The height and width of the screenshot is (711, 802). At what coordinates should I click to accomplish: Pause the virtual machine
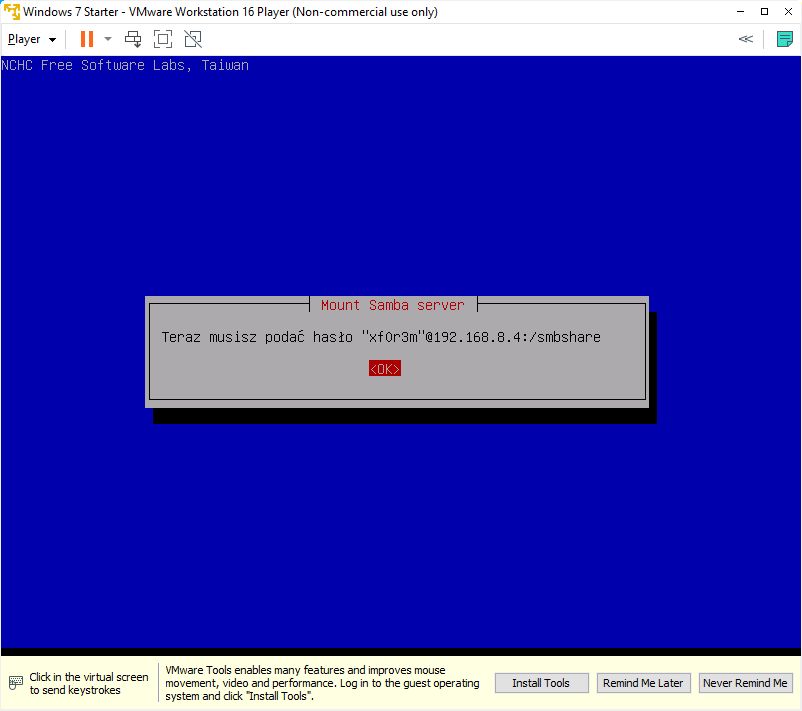coord(87,39)
